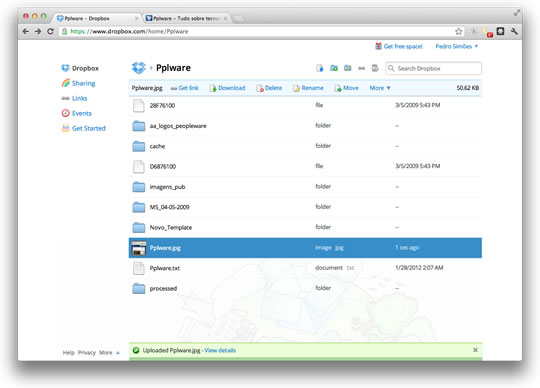Click the 1/28/2012 2:07 AM date cell
The width and height of the screenshot is (540, 388).
tap(419, 268)
